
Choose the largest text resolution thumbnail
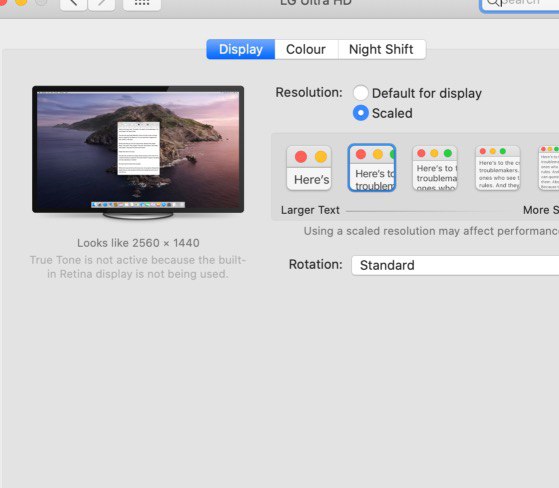tap(309, 168)
